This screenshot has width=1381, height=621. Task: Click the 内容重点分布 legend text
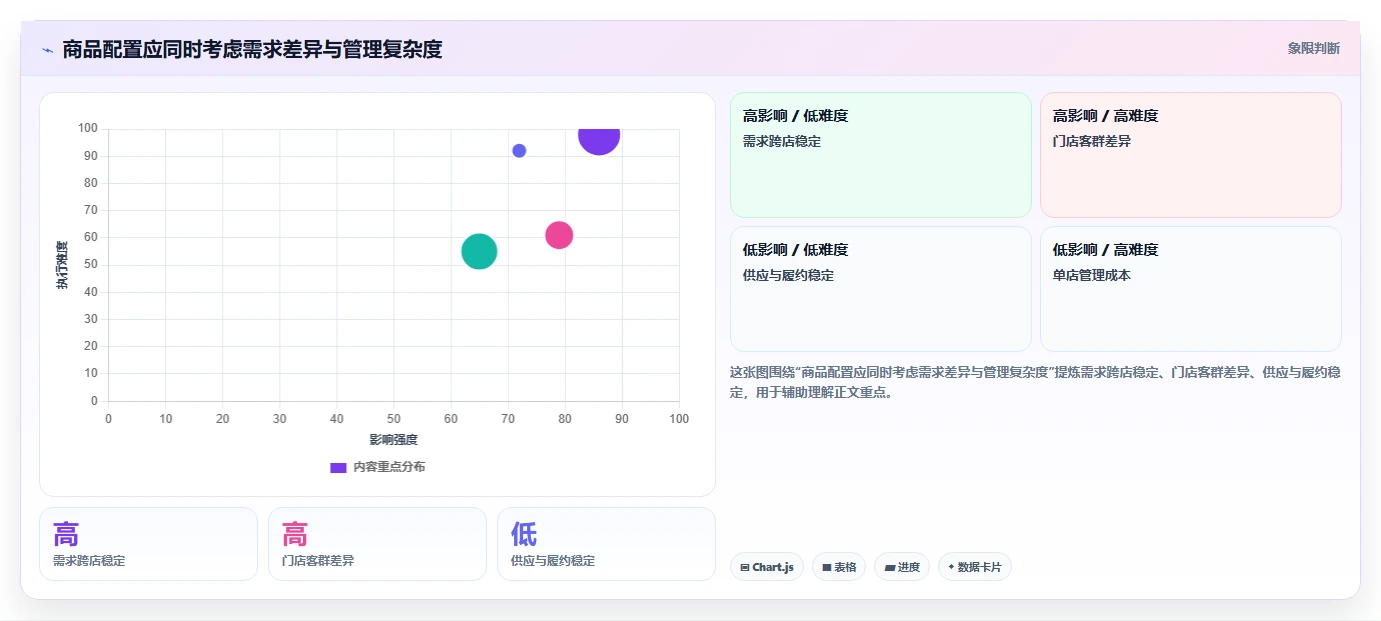click(389, 467)
